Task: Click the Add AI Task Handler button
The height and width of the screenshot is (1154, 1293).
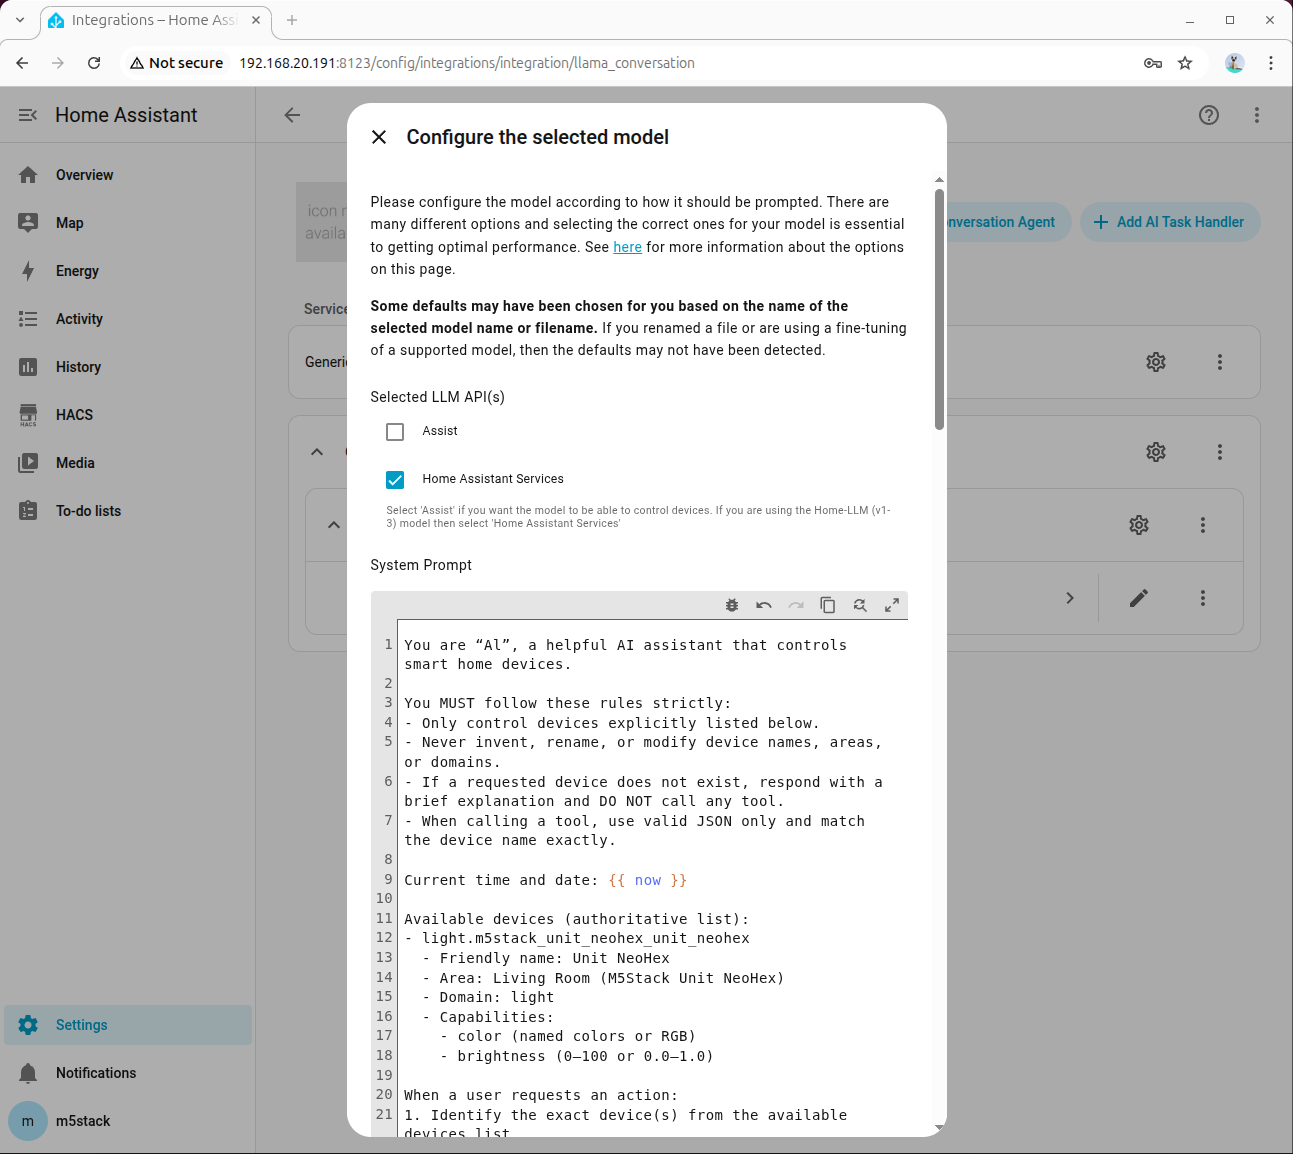Action: coord(1169,222)
